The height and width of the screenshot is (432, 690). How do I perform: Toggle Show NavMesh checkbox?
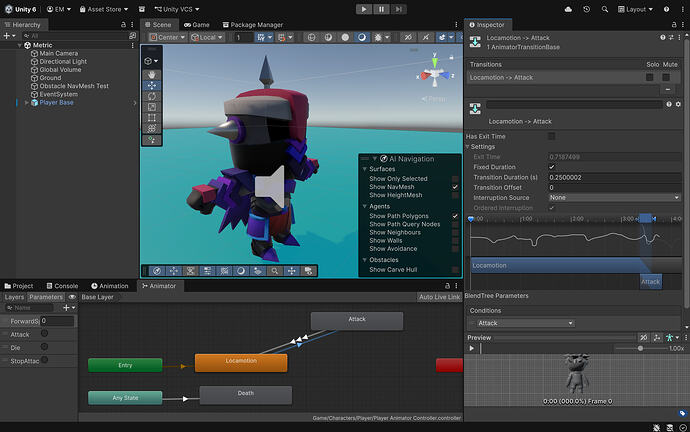455,187
